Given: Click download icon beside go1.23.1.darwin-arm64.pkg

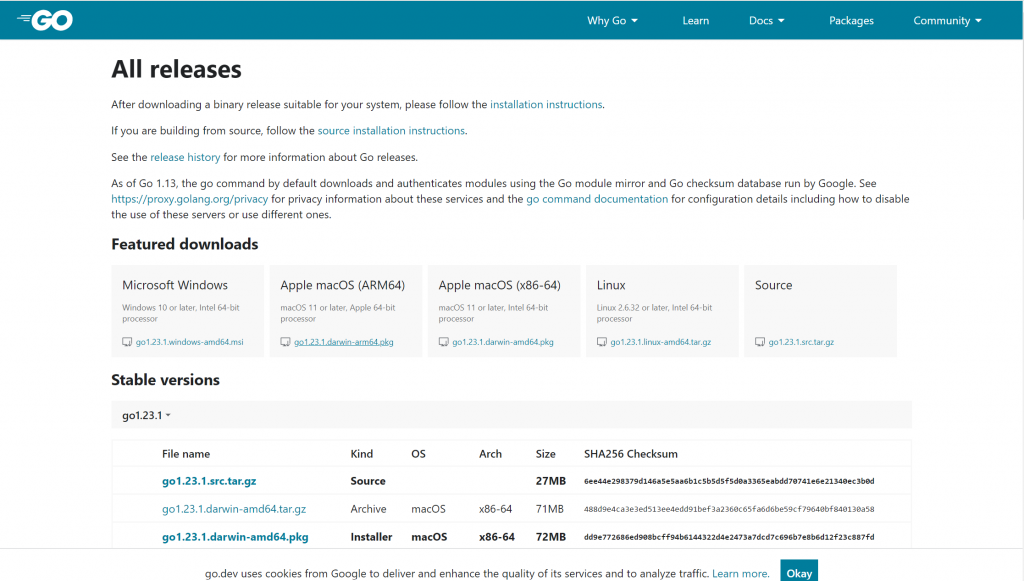Looking at the screenshot, I should coord(285,342).
